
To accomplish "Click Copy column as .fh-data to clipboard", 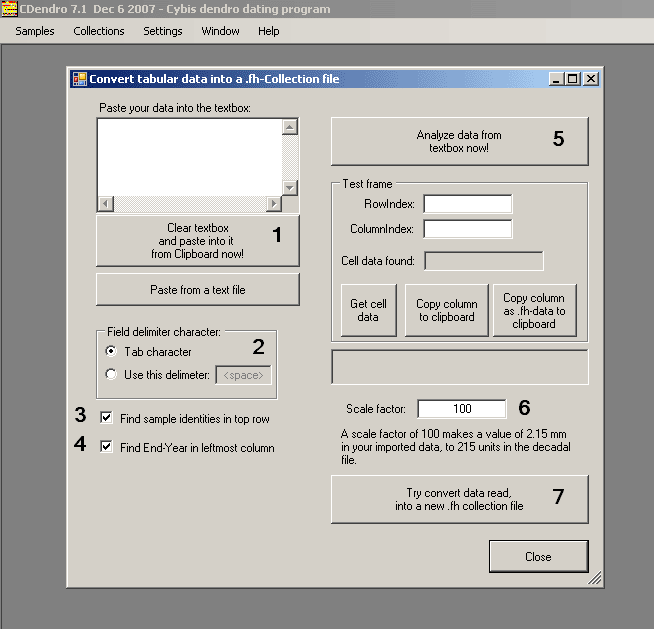I will (534, 310).
